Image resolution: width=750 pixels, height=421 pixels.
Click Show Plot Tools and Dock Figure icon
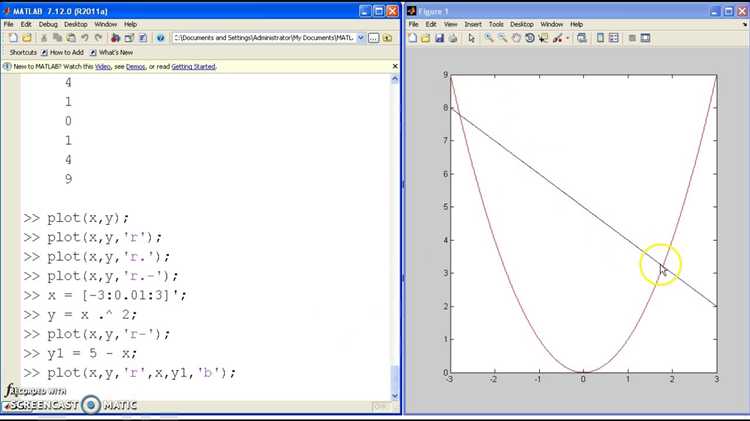click(x=645, y=38)
